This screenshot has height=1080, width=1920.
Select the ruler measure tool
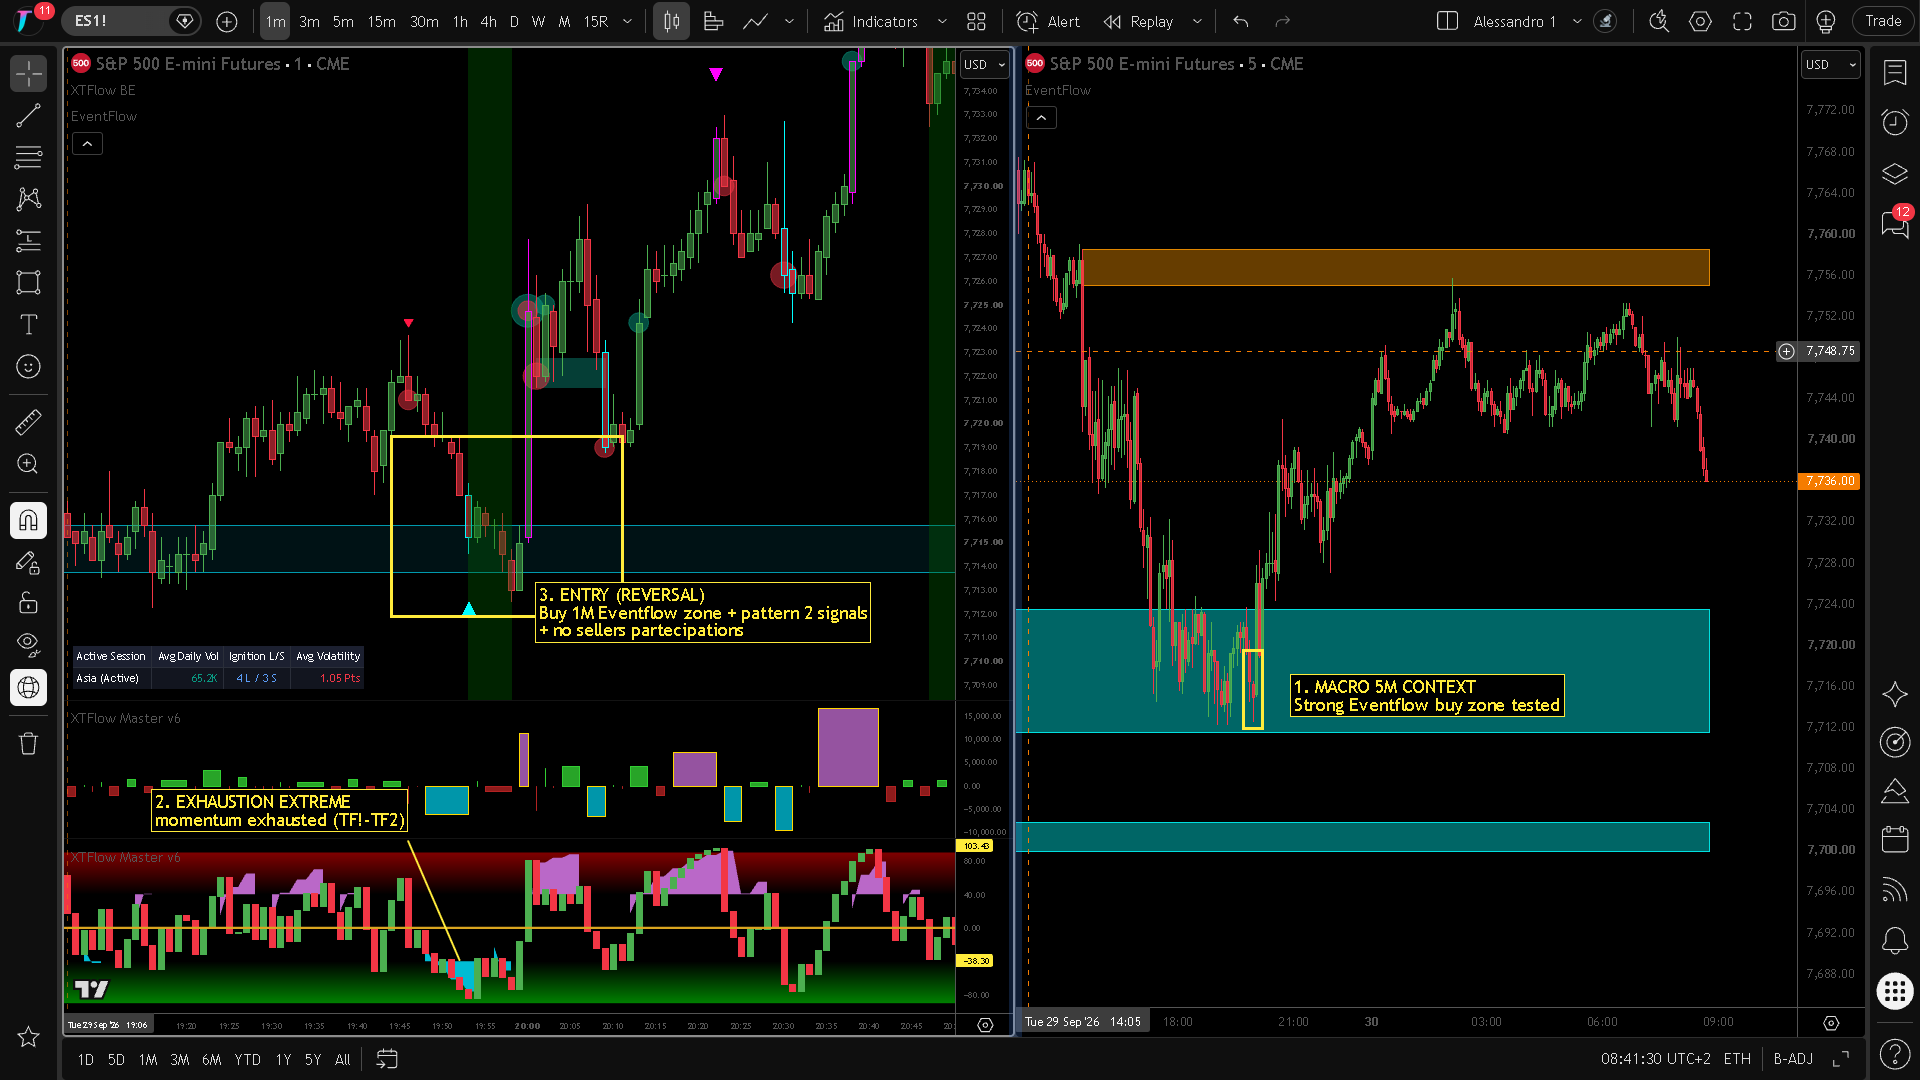[x=28, y=422]
